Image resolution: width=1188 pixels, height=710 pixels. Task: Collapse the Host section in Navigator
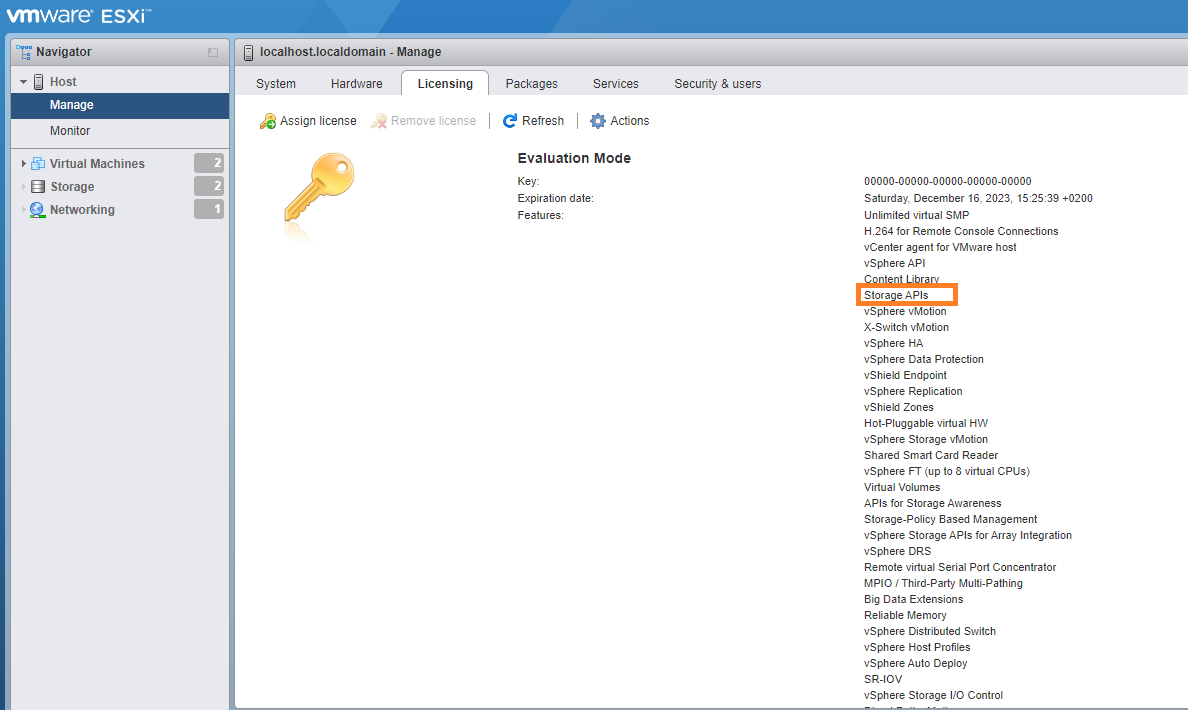[x=22, y=81]
